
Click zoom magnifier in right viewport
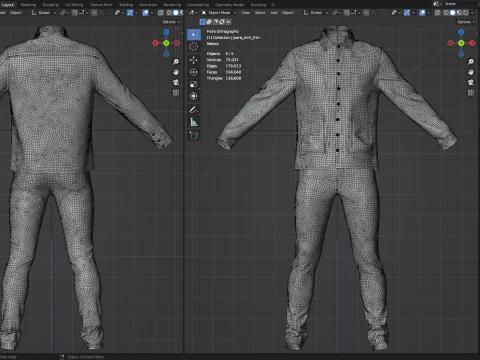click(x=471, y=62)
